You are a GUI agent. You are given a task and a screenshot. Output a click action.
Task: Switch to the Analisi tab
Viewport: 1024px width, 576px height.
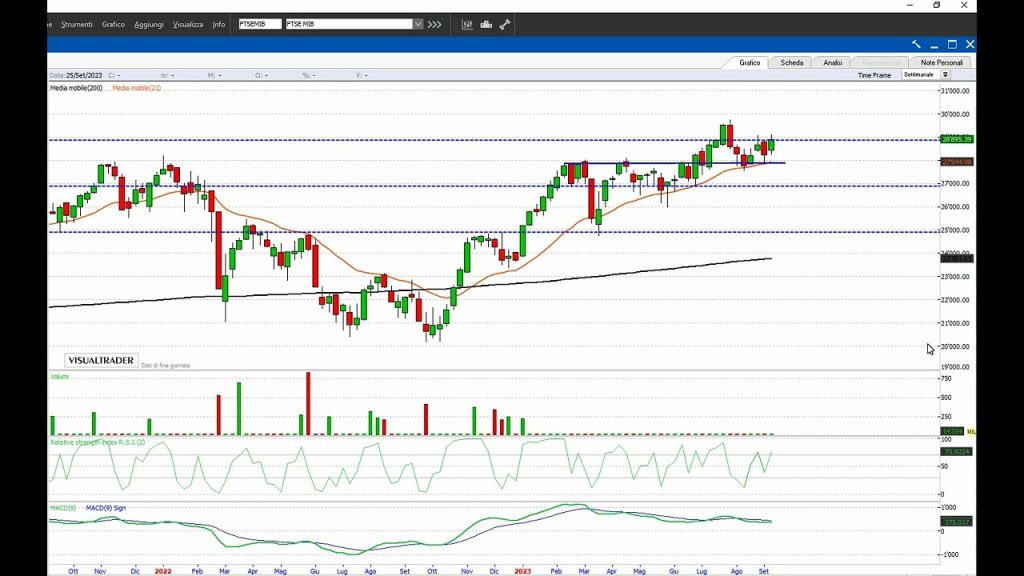point(833,62)
